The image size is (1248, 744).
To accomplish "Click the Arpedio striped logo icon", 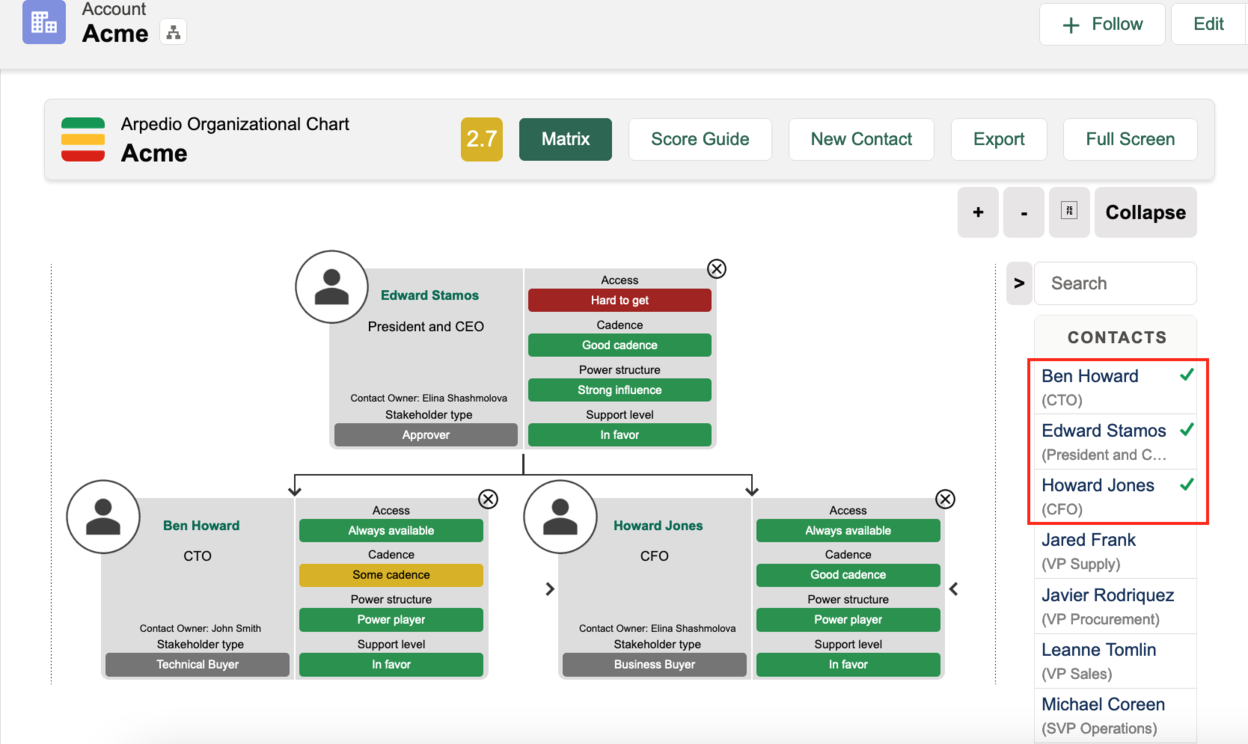I will (x=83, y=139).
